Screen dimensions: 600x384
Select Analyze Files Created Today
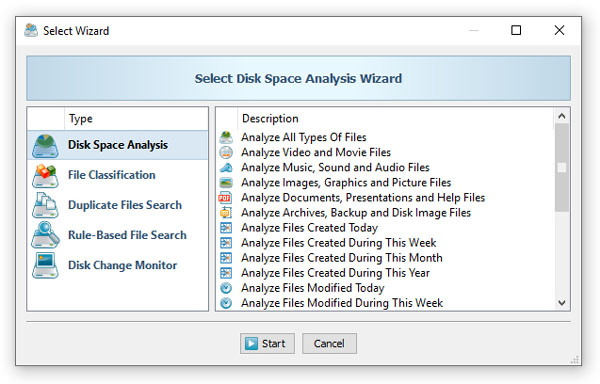coord(385,228)
